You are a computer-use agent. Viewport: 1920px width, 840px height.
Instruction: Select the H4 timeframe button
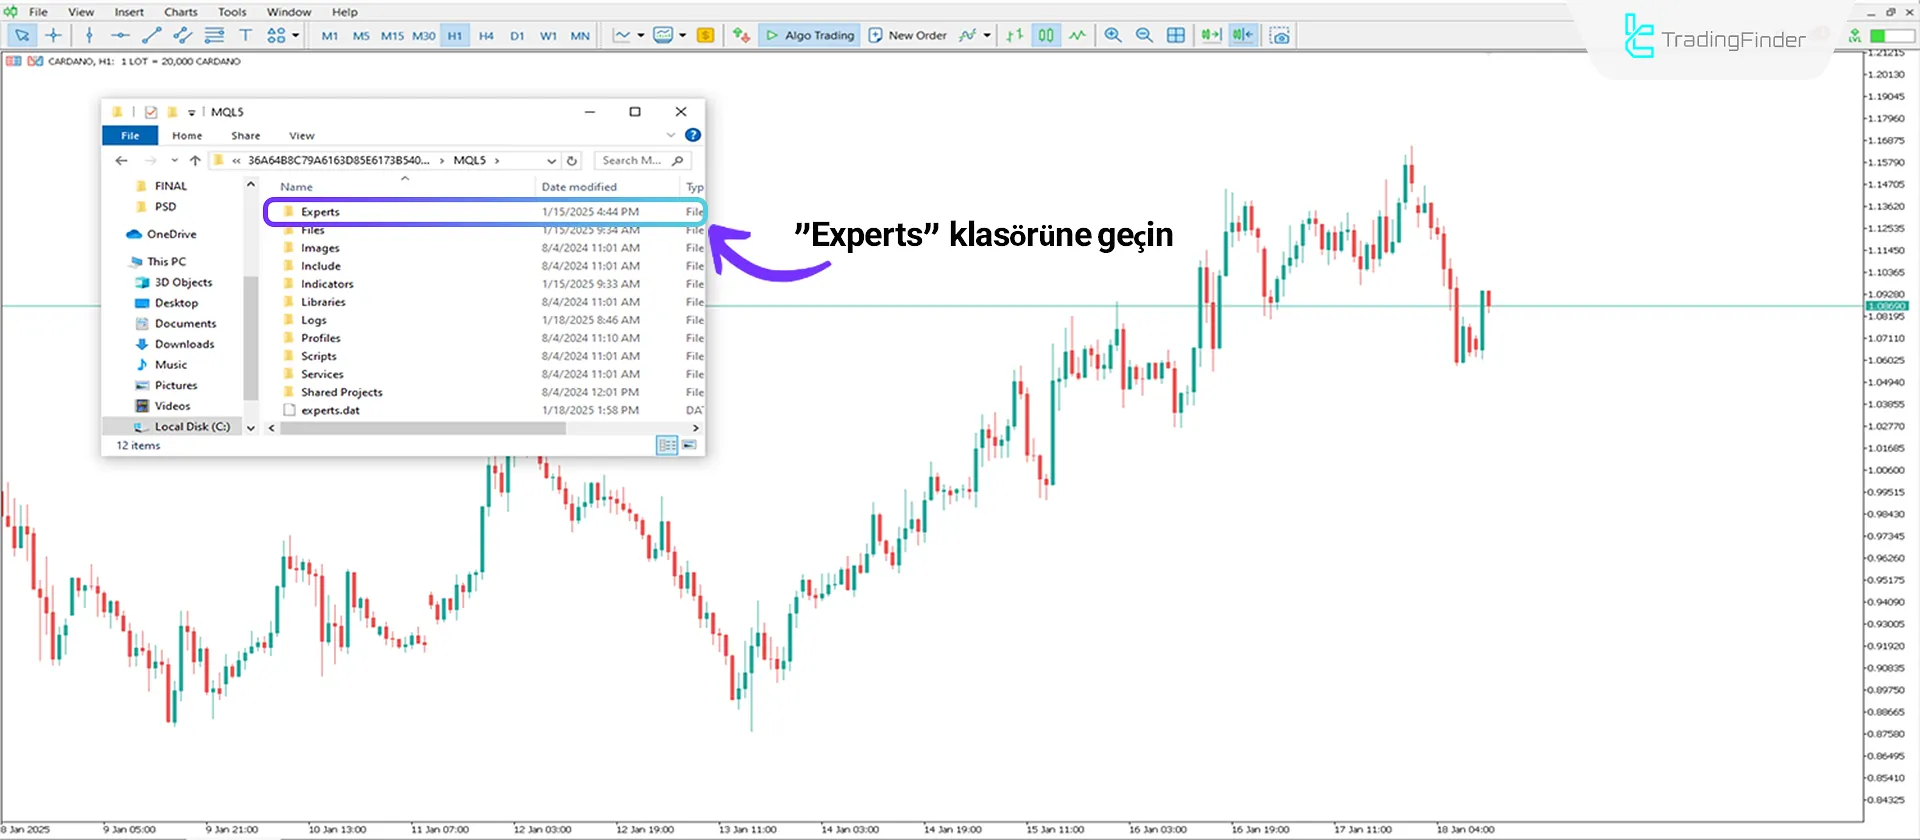[486, 35]
